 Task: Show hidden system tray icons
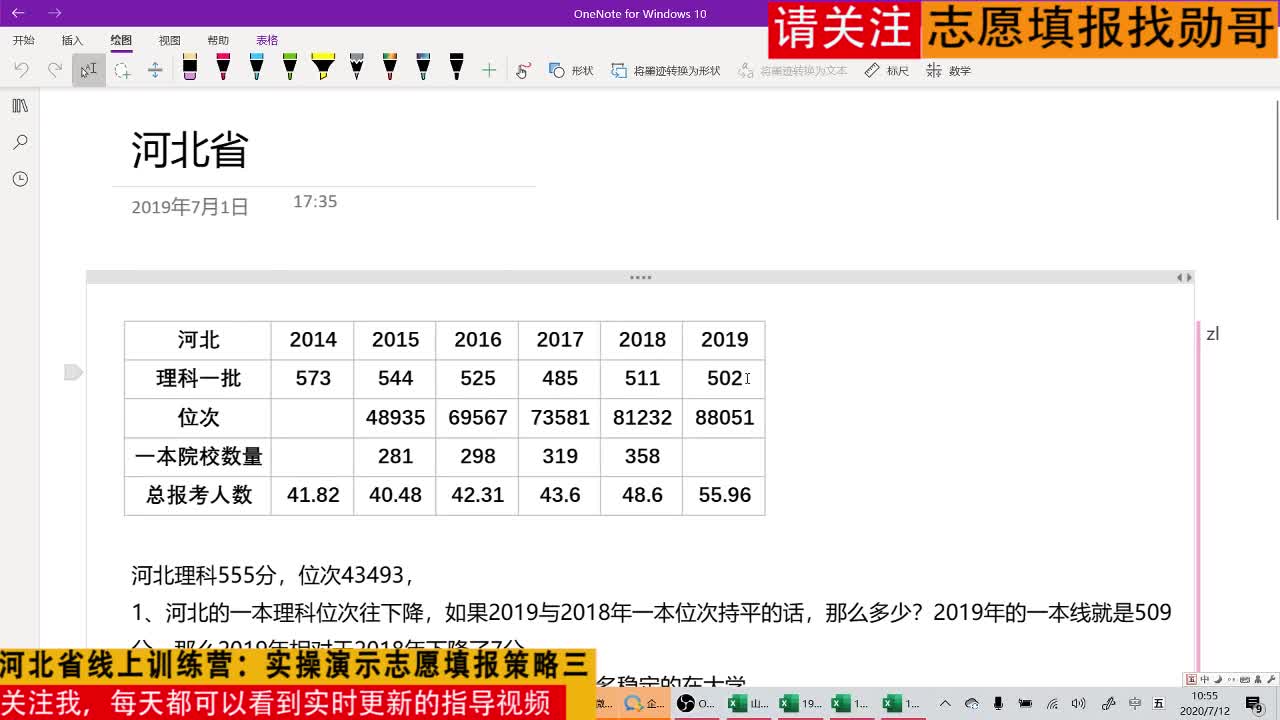pos(945,703)
